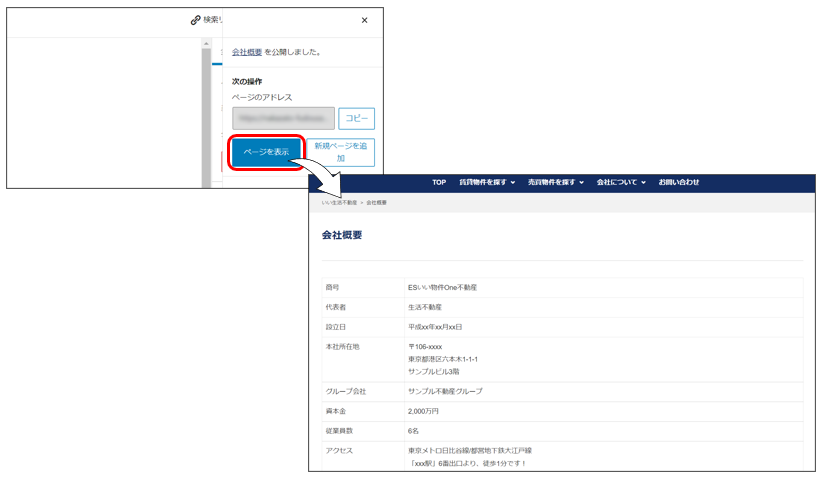
Task: Open the 会社概要 link in publish notice
Action: [x=246, y=51]
